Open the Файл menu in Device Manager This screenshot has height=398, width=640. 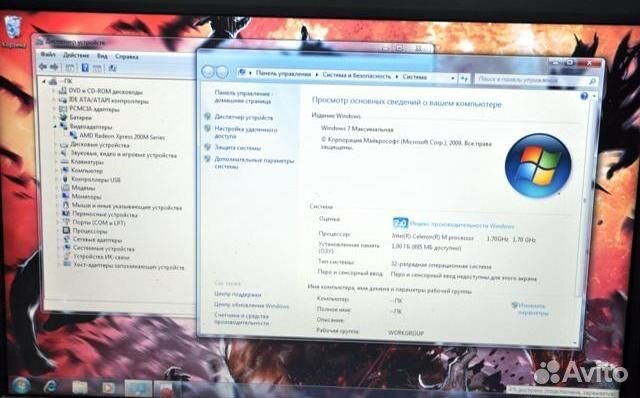pyautogui.click(x=48, y=55)
